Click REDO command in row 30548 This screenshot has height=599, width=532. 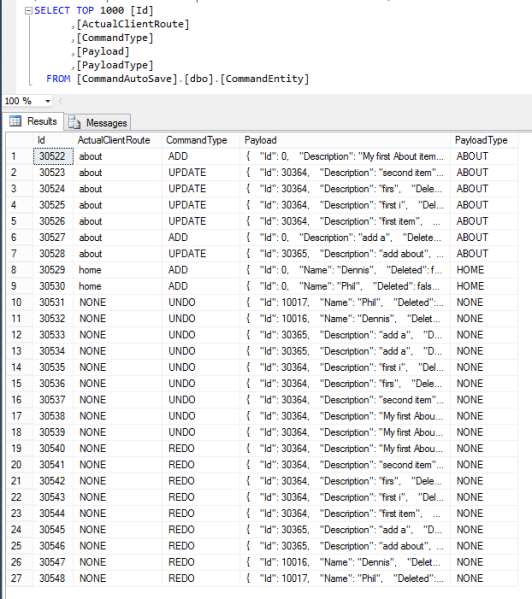coord(201,578)
